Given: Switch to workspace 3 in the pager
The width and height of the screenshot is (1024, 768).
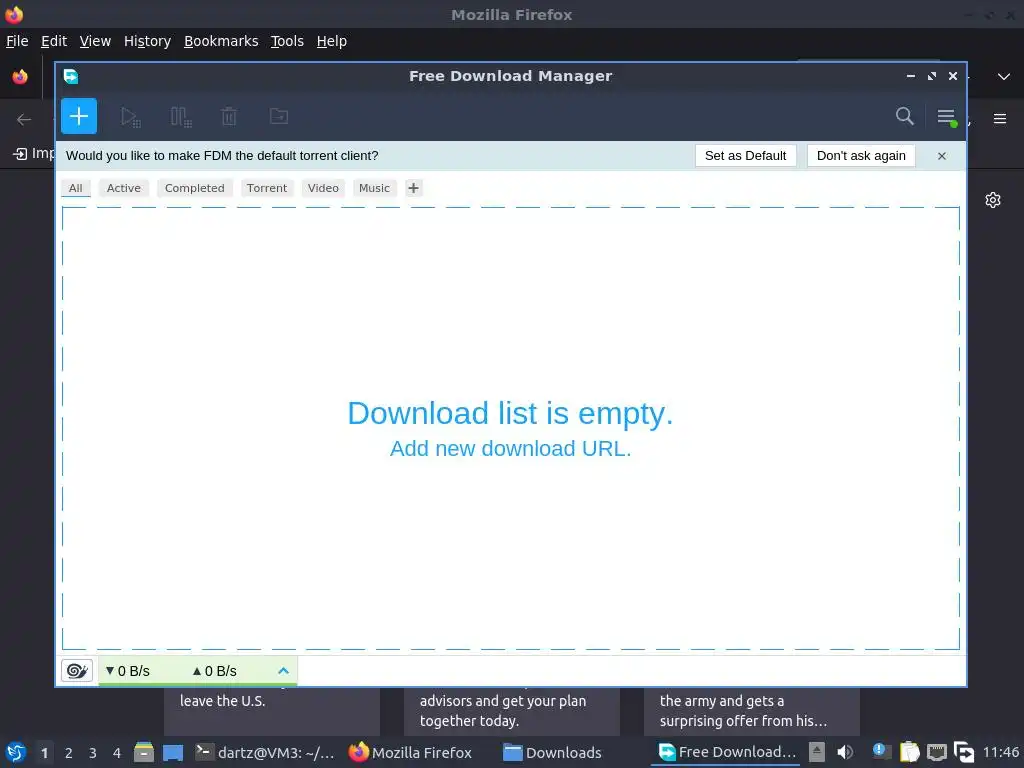Looking at the screenshot, I should pyautogui.click(x=93, y=753).
